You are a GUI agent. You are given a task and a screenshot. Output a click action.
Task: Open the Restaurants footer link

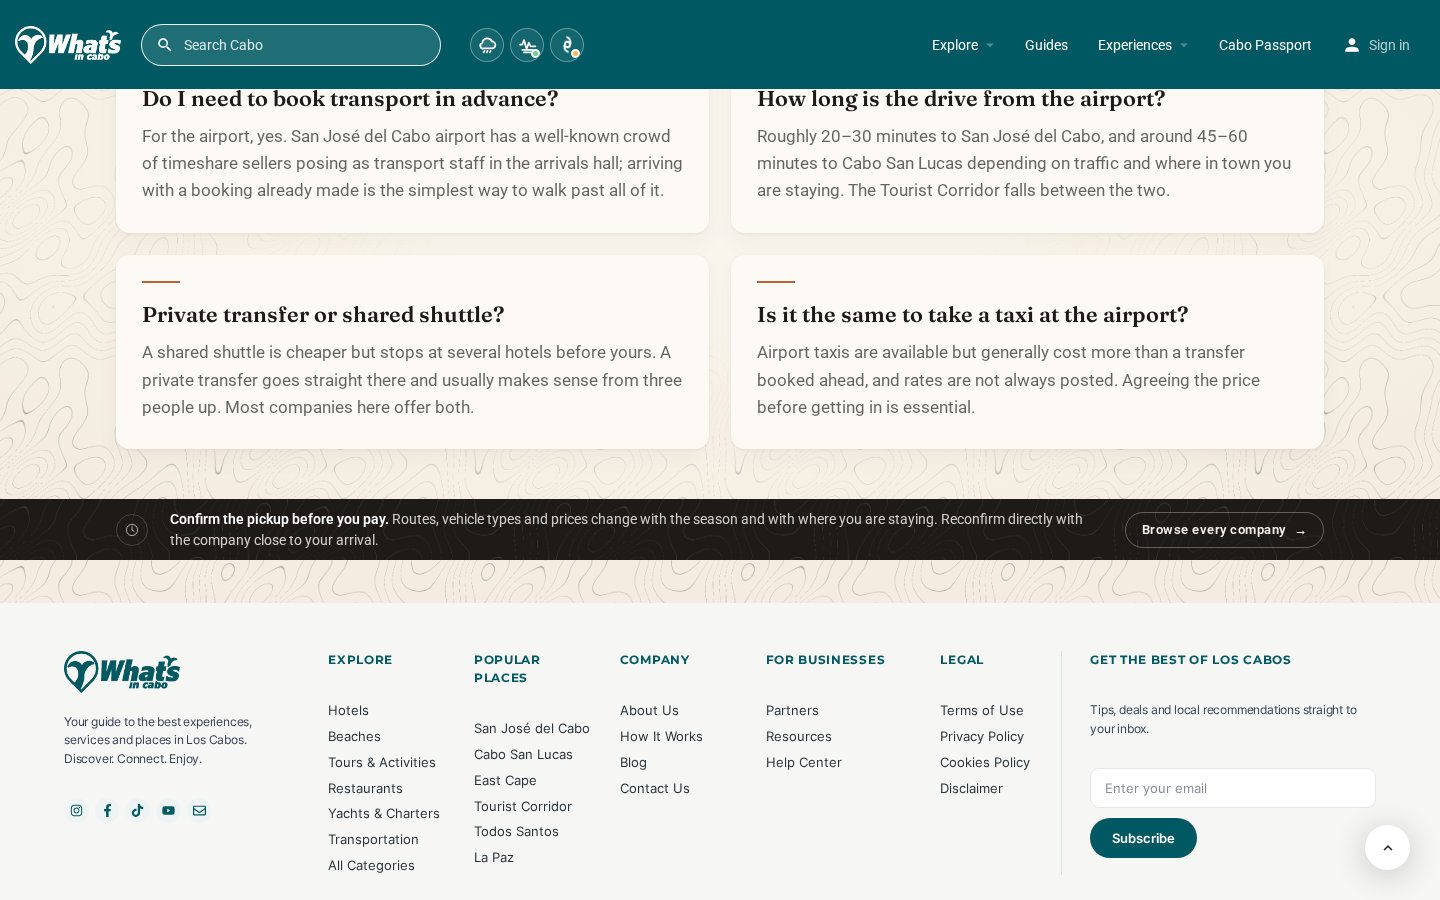[365, 788]
